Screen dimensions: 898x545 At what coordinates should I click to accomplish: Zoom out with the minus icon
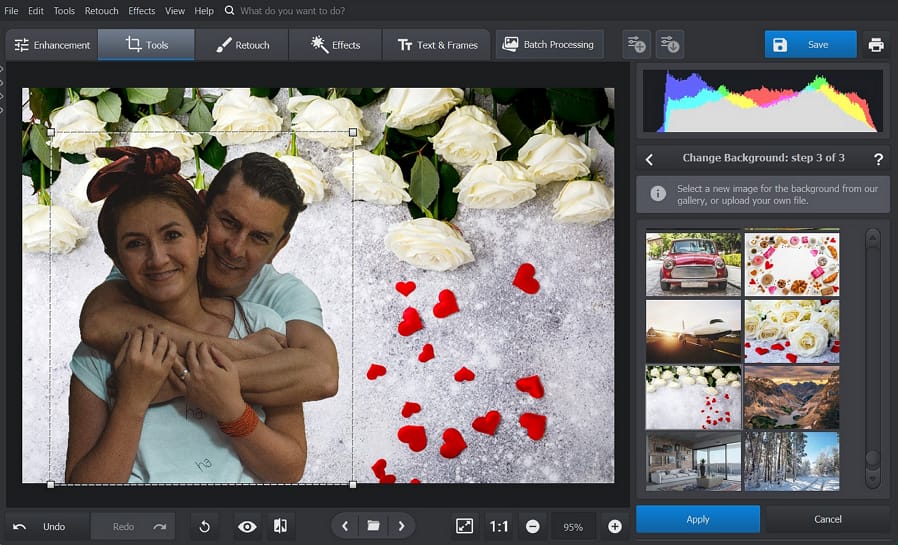(533, 526)
